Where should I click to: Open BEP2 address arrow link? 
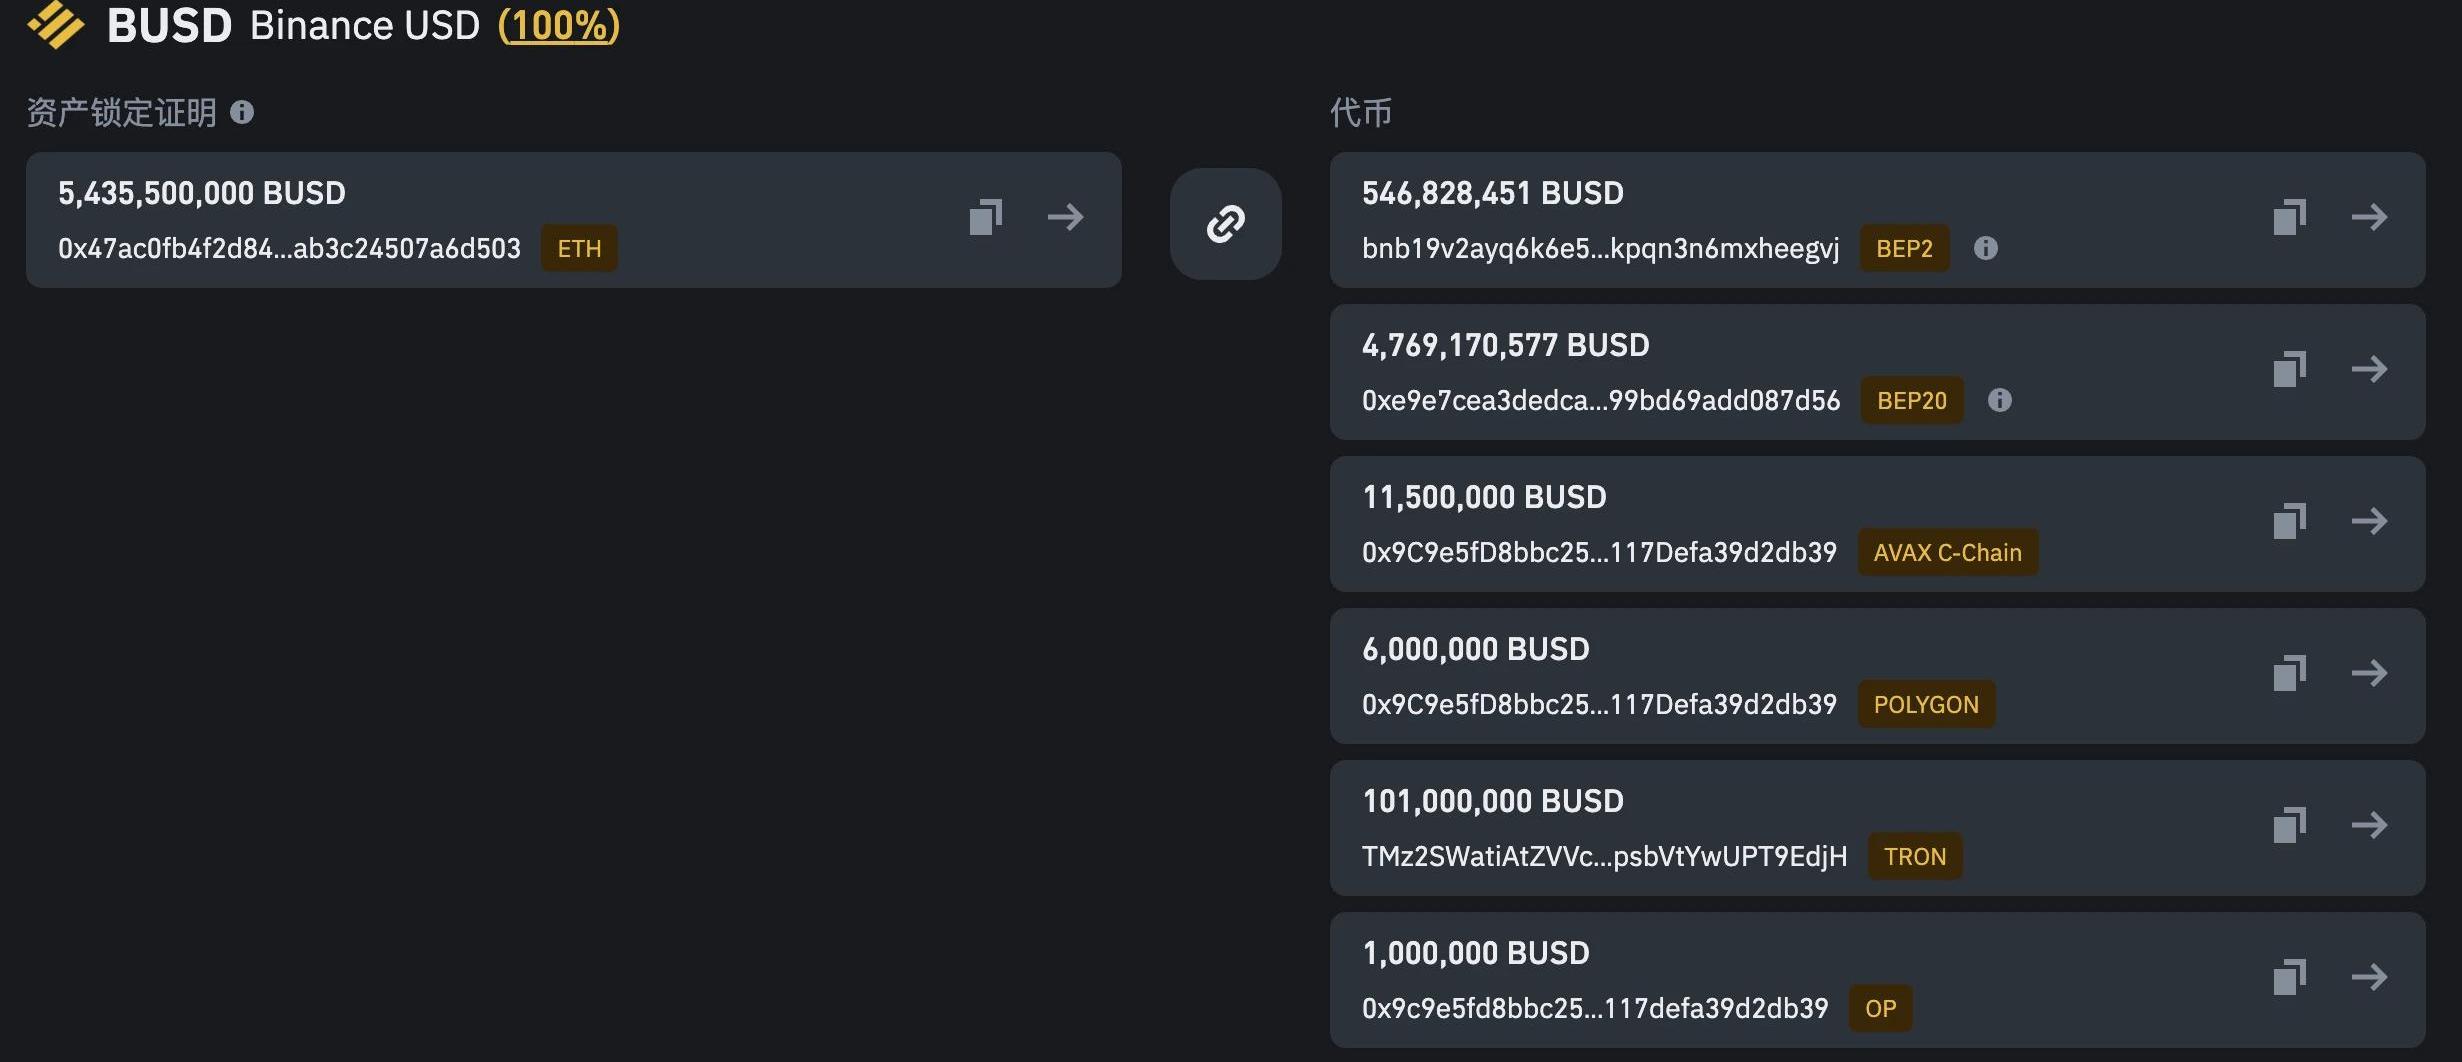[x=2369, y=217]
